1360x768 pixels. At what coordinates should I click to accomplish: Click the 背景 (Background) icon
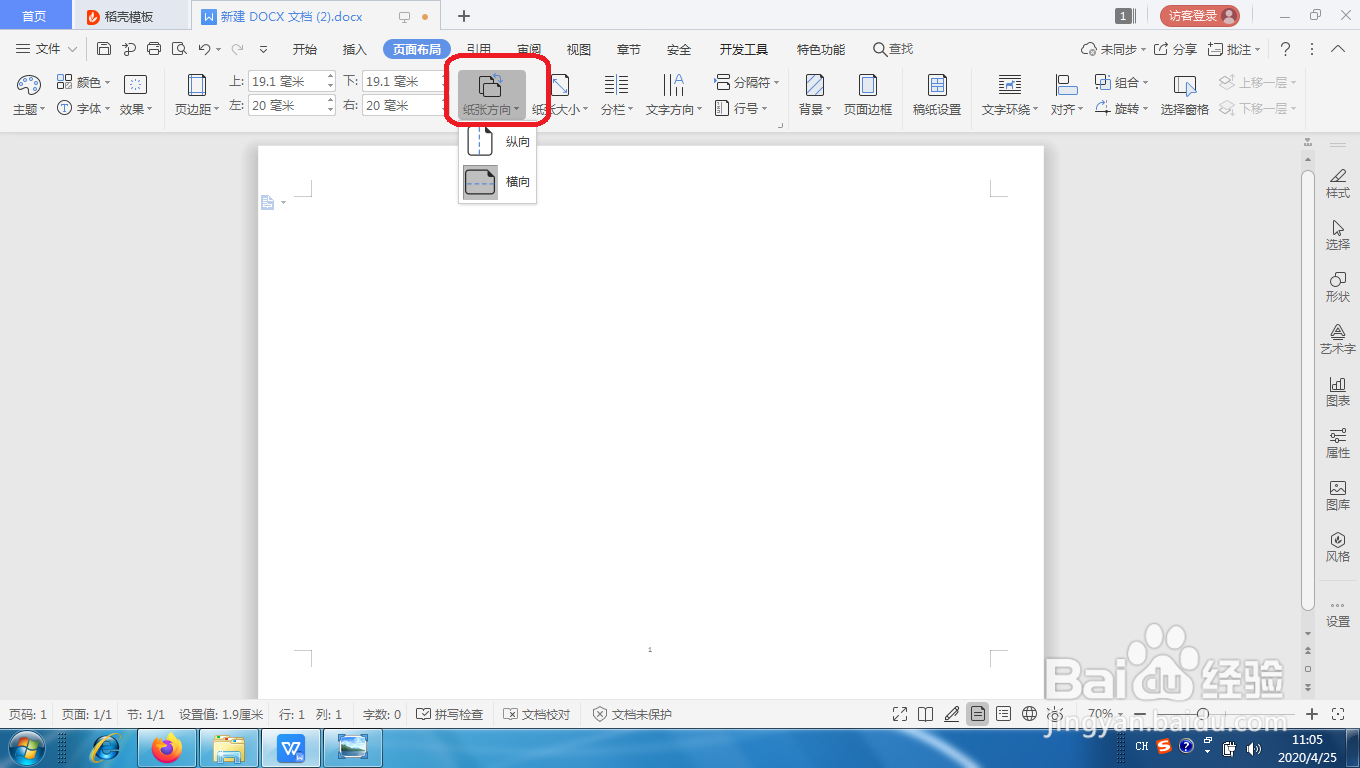[815, 85]
